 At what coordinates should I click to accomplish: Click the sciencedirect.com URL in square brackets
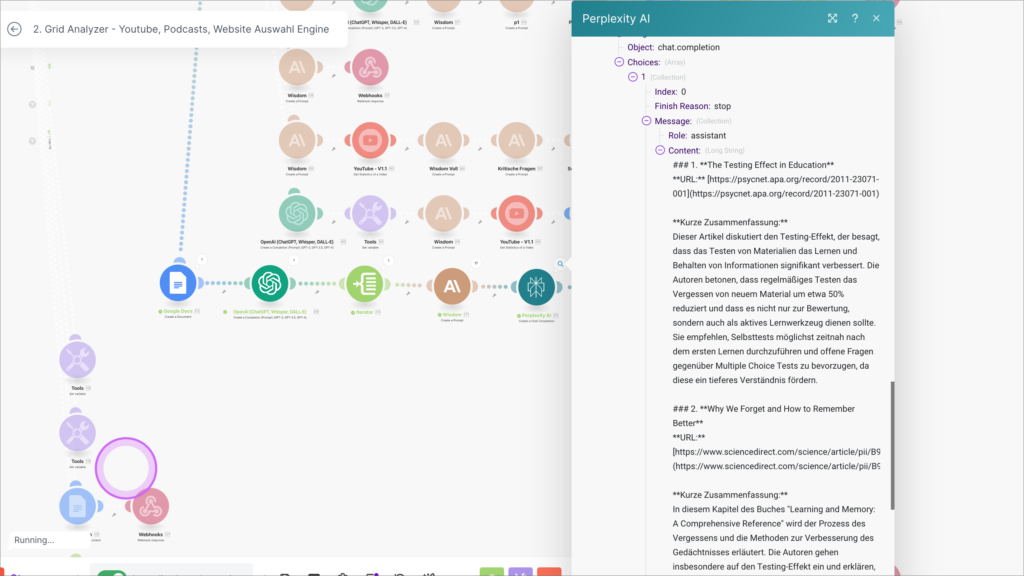pyautogui.click(x=776, y=452)
